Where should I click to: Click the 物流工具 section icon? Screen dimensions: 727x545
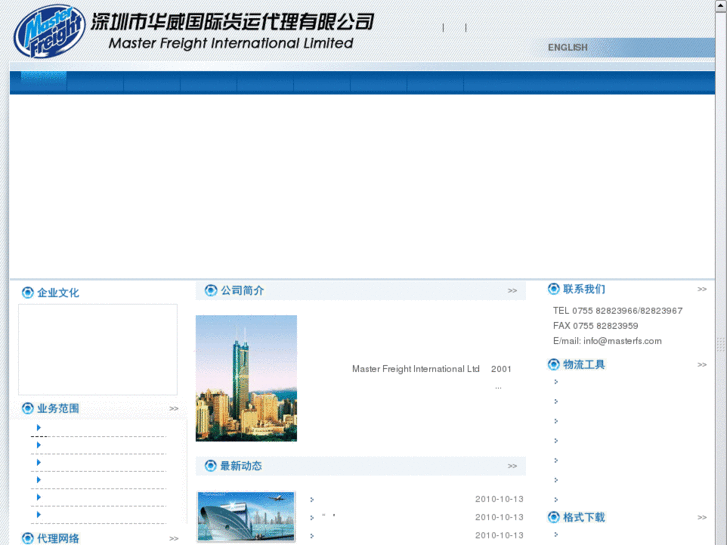point(554,364)
